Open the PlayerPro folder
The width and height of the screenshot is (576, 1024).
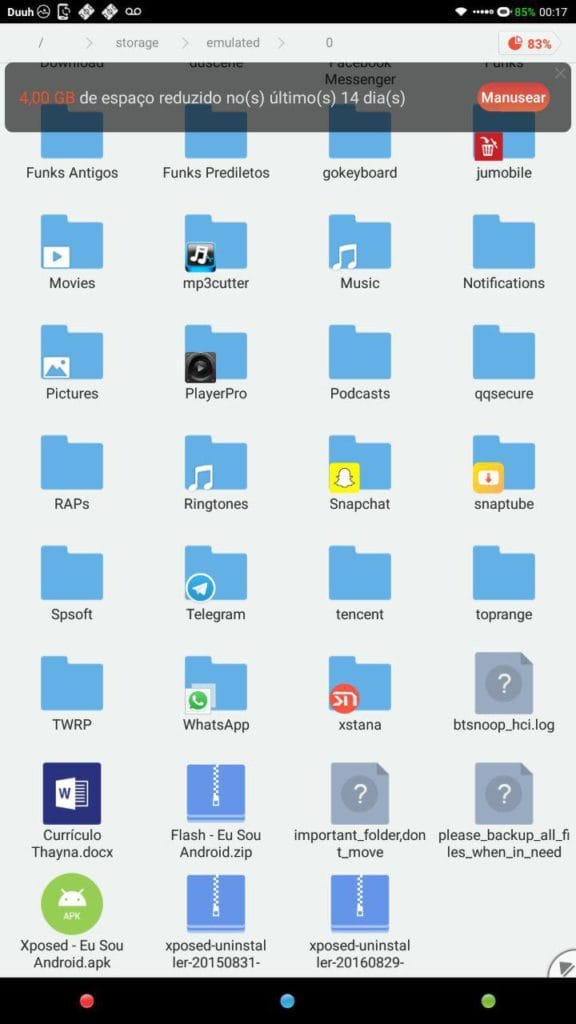tap(216, 364)
